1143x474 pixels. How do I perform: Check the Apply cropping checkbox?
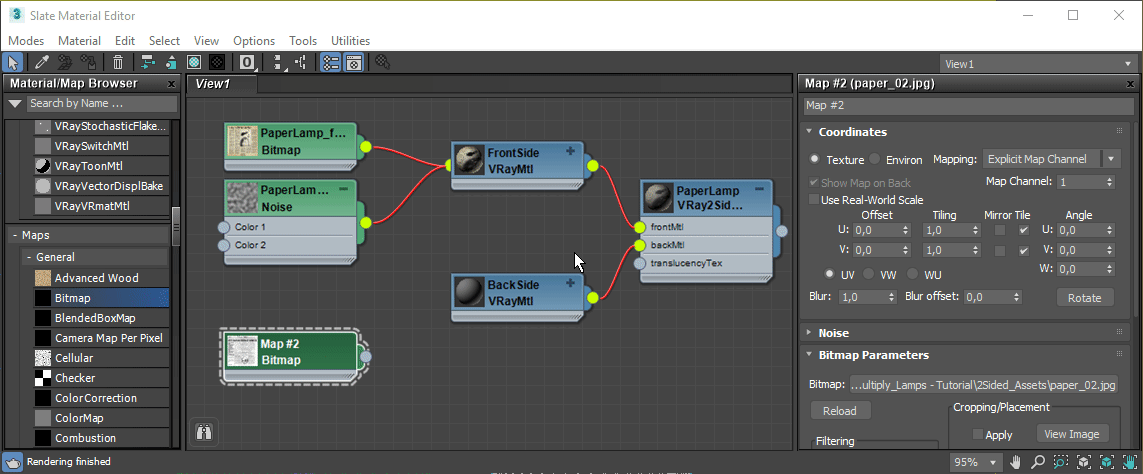pos(978,435)
